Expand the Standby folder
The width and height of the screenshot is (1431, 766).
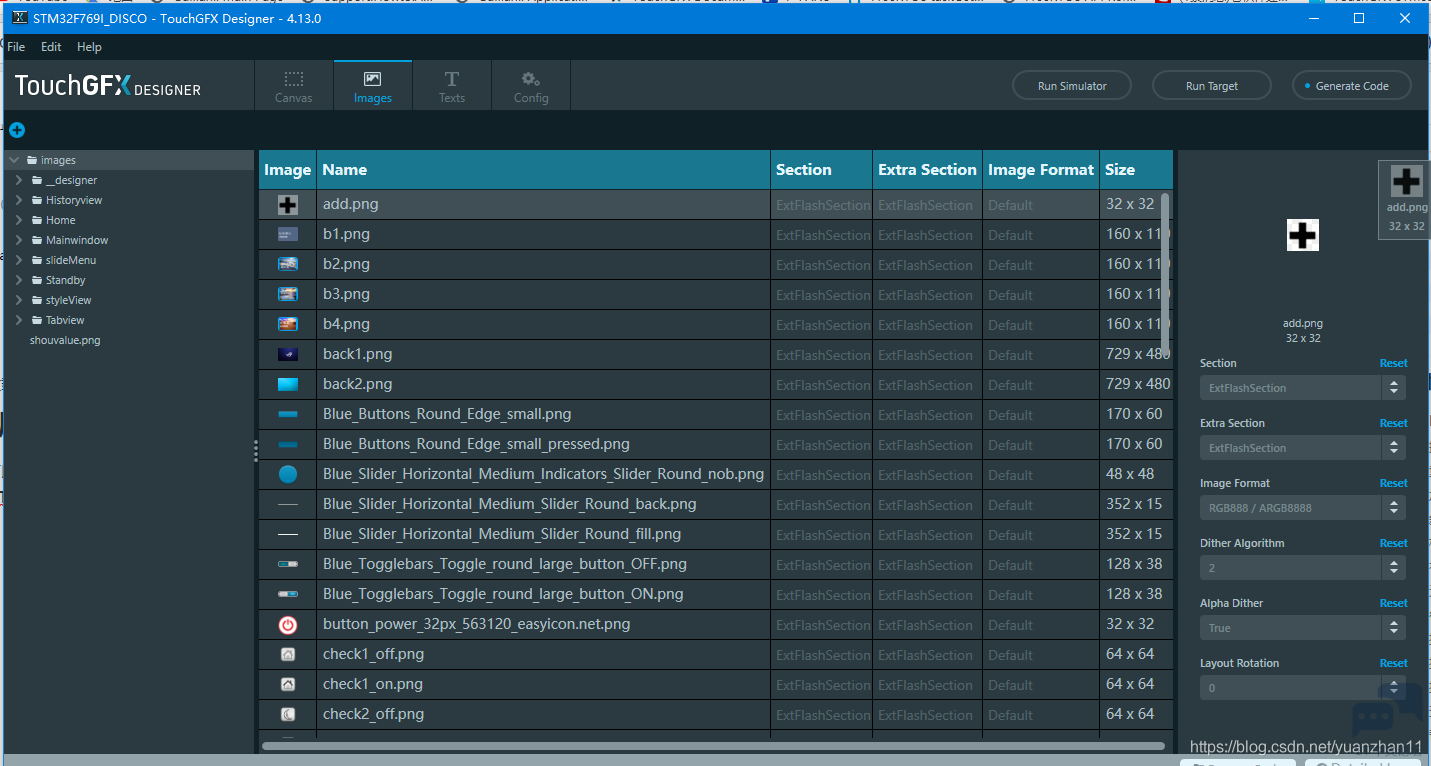19,280
